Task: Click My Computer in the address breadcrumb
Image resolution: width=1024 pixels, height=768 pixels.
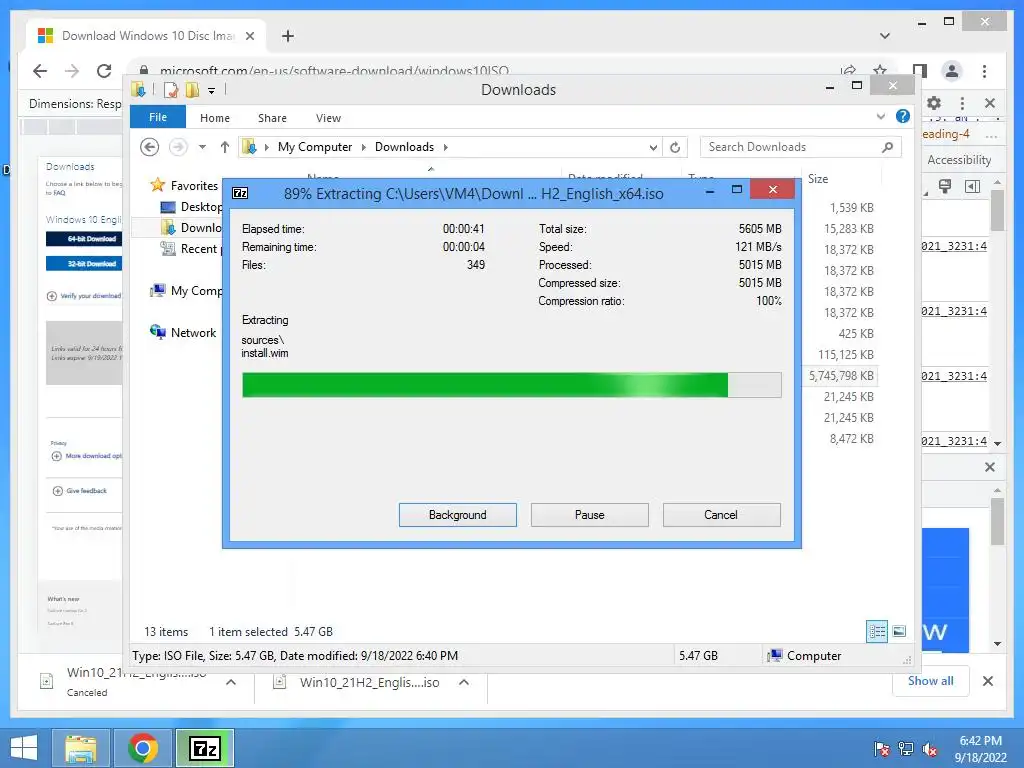Action: pos(315,147)
